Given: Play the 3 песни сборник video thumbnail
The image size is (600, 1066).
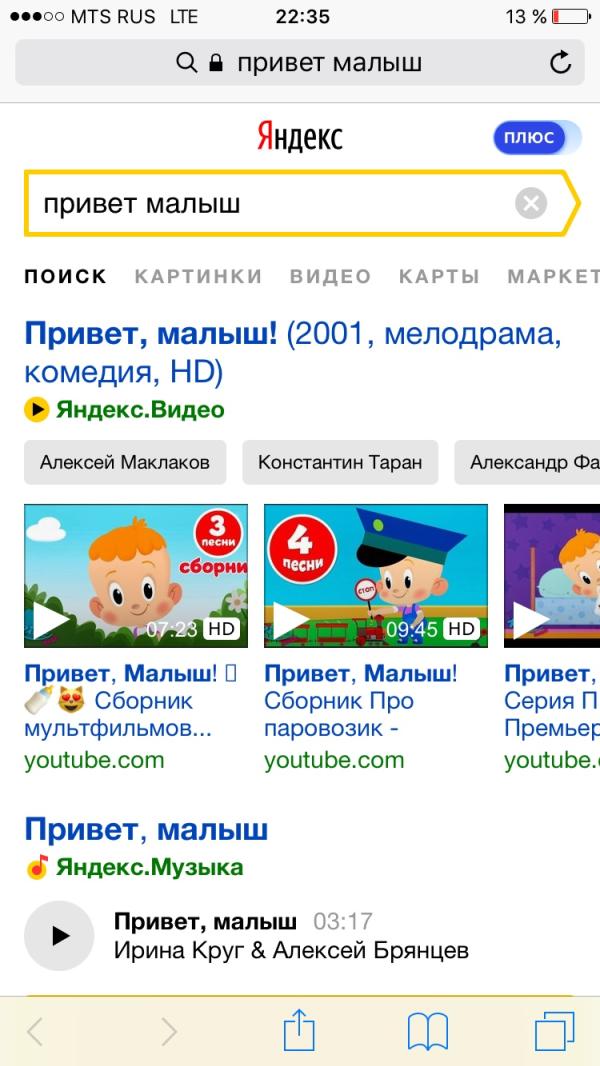Looking at the screenshot, I should (x=136, y=576).
